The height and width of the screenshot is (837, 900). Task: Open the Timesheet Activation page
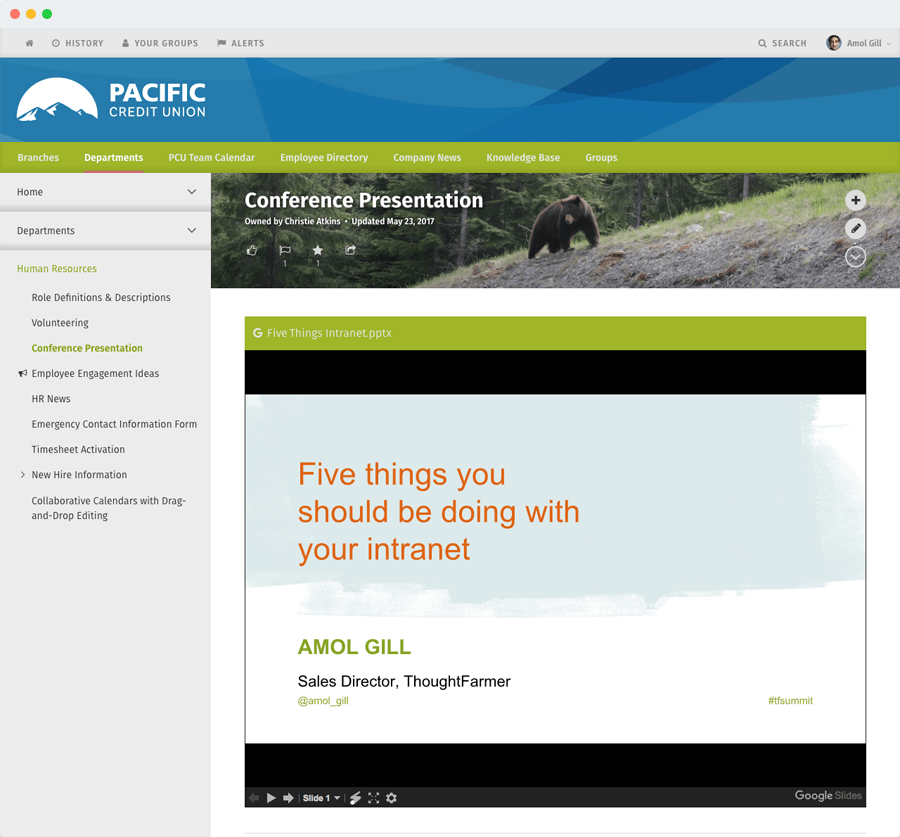pyautogui.click(x=78, y=450)
